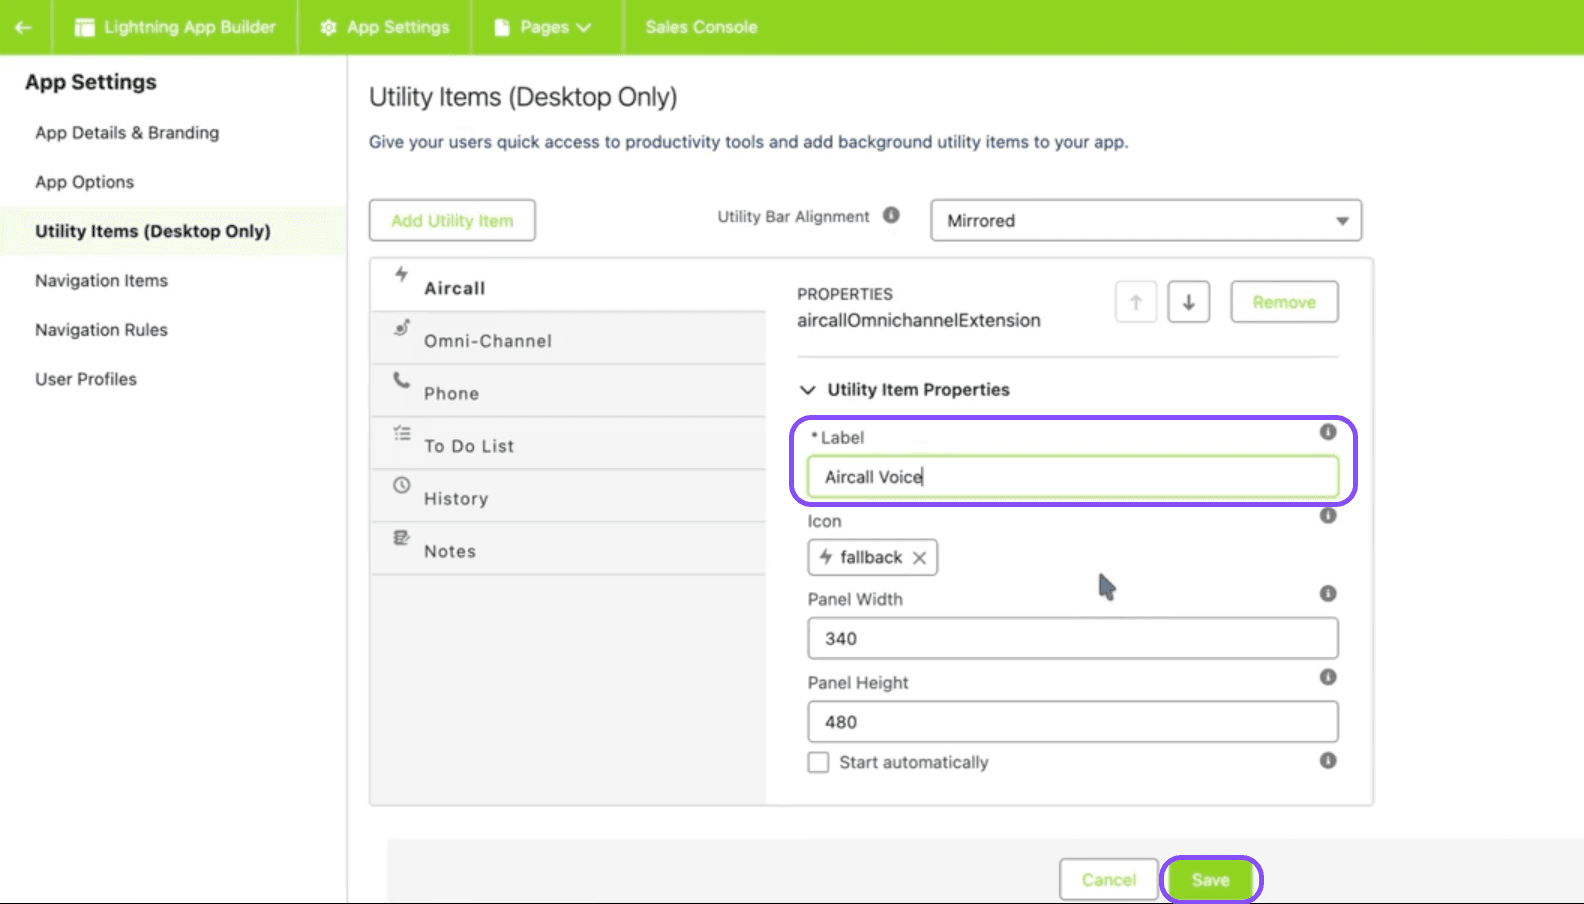Click the Lightning App Builder icon

tap(85, 27)
